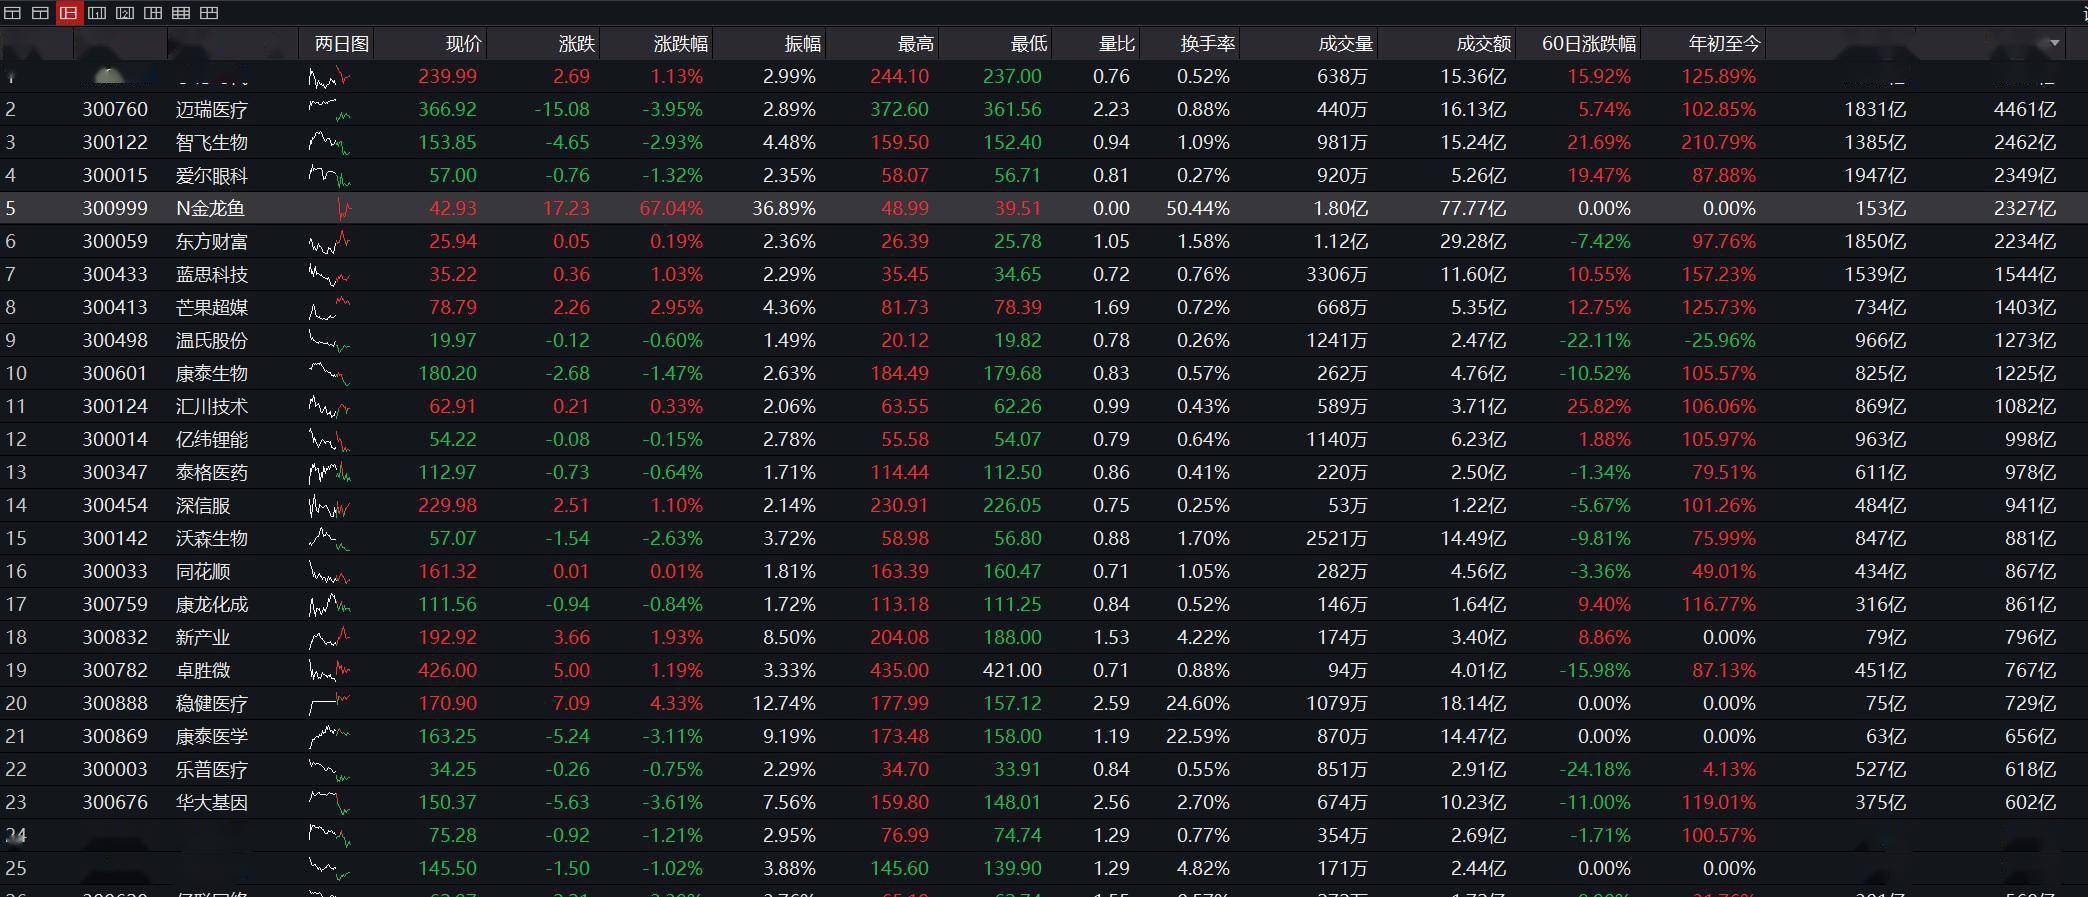Viewport: 2088px width, 897px height.
Task: Sort by the 成交额 column header
Action: point(1483,43)
